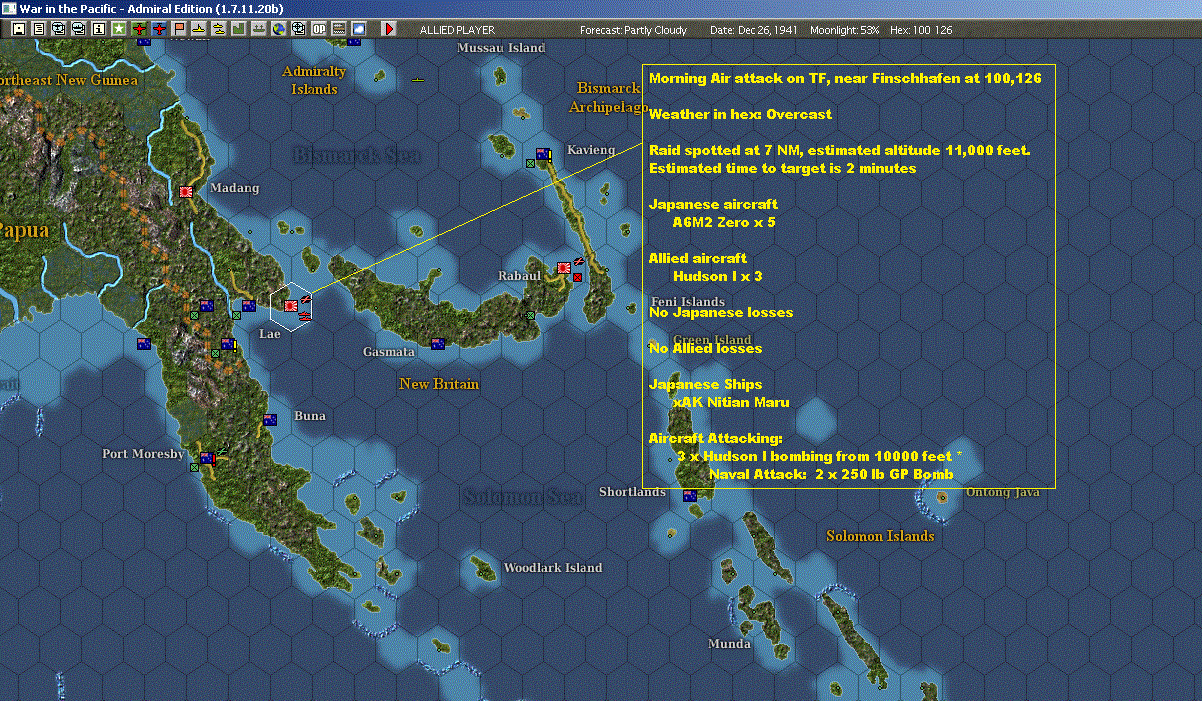The width and height of the screenshot is (1202, 701).
Task: Click the single yellow ship toolbar icon
Action: pos(200,30)
